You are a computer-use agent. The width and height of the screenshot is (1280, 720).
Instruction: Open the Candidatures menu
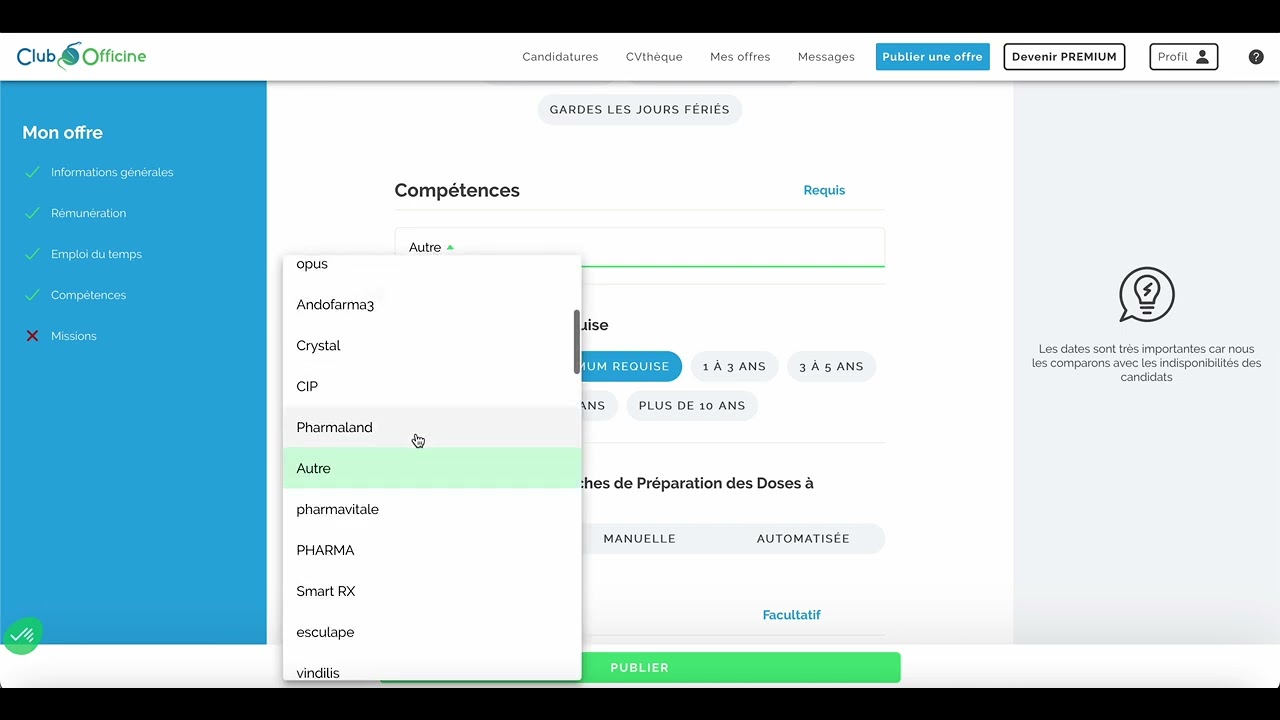(x=560, y=57)
